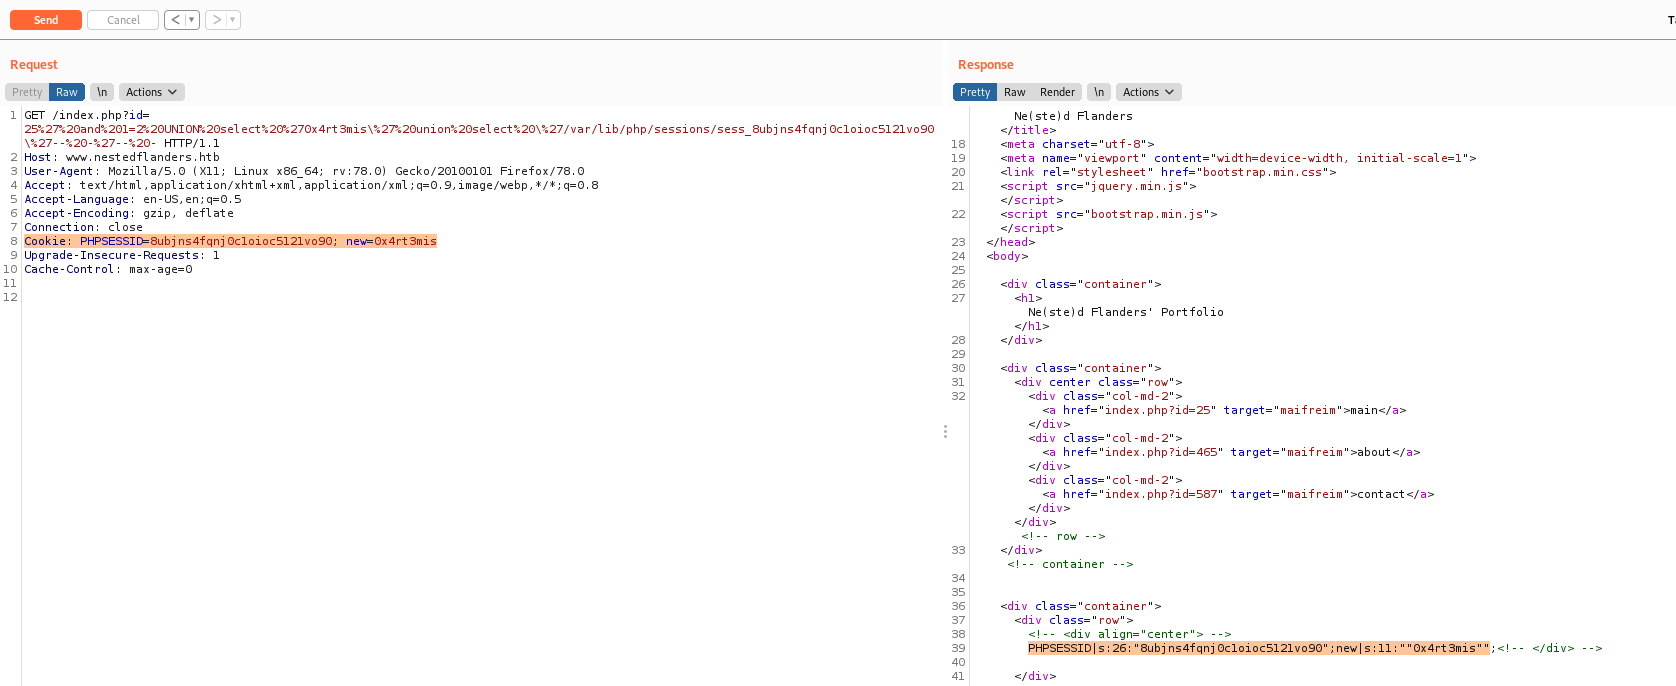Click the Accept-Encoding: gzip, deflate header
The image size is (1676, 686).
129,213
